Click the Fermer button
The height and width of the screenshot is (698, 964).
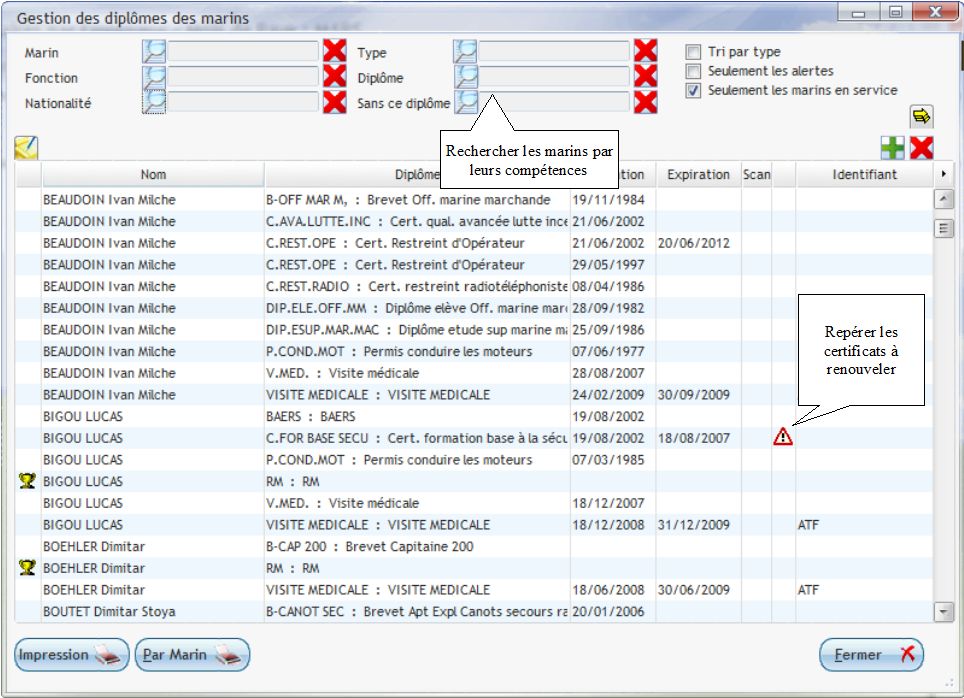click(x=871, y=655)
